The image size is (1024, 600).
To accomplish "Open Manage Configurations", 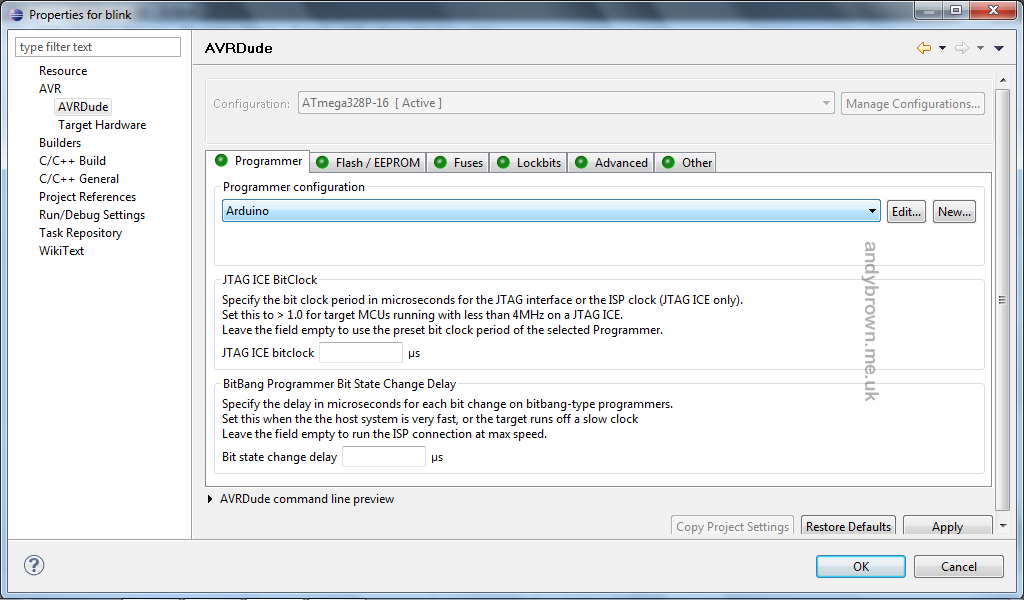I will coord(912,103).
